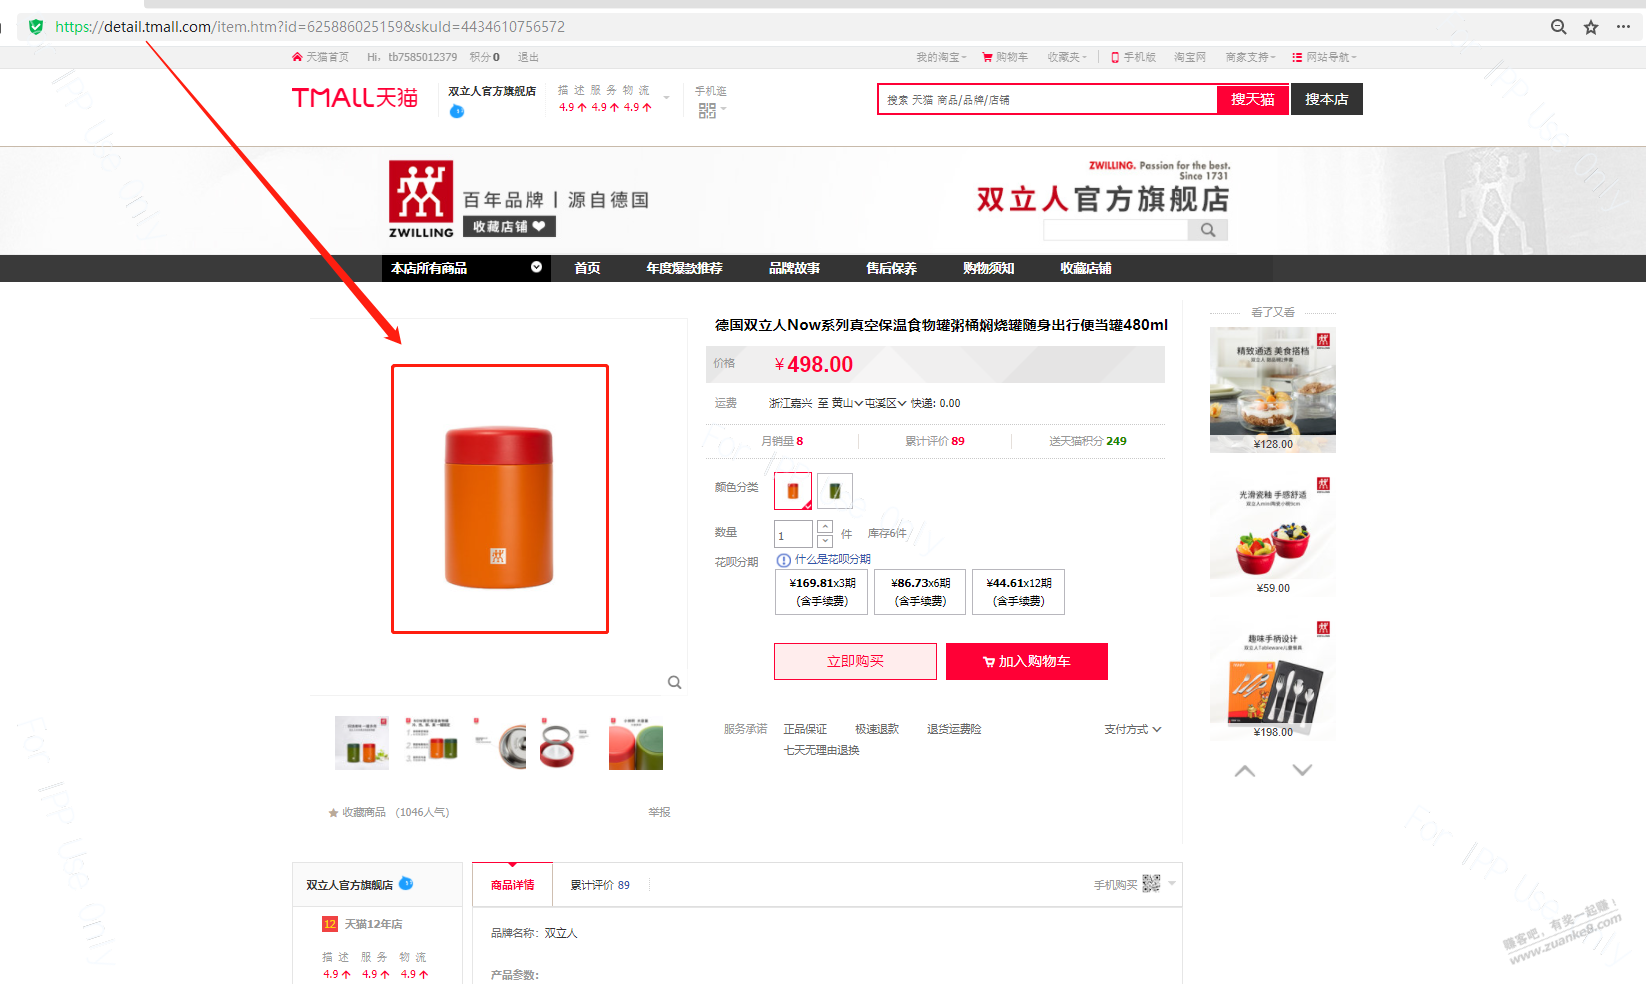Select the orange color option swatch
This screenshot has height=984, width=1646.
tap(793, 491)
